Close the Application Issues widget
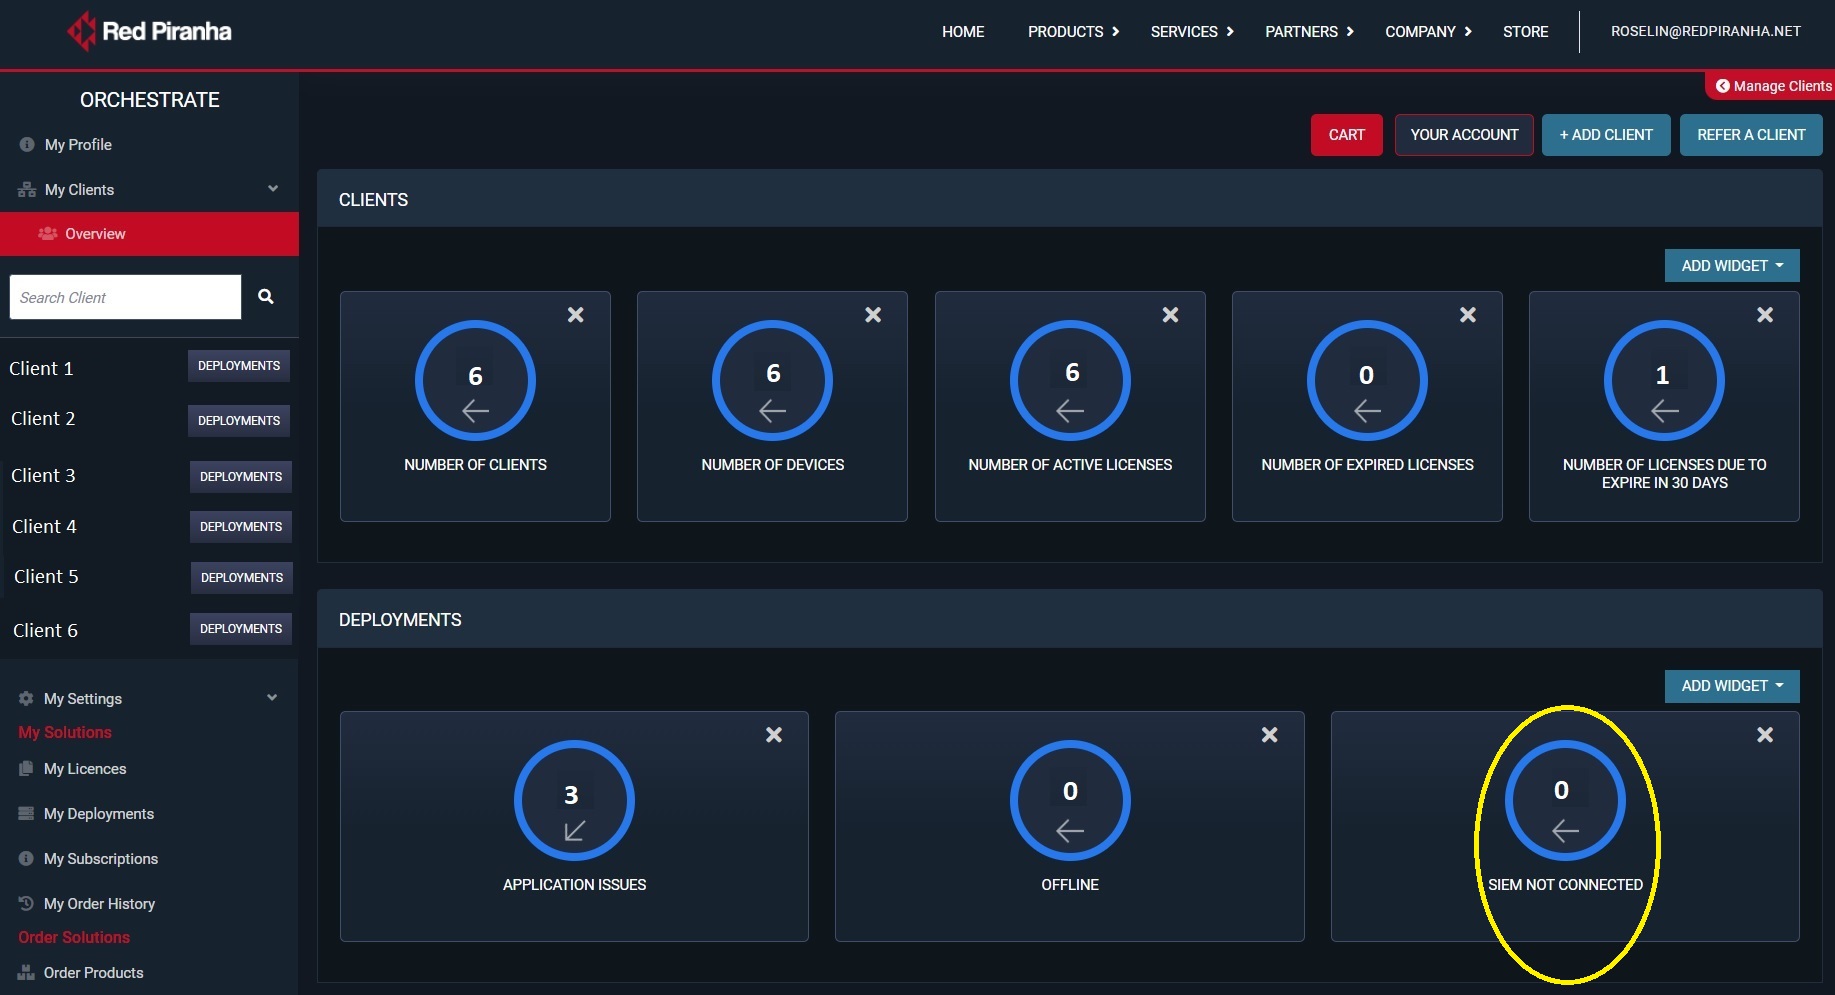This screenshot has height=995, width=1835. 774,735
